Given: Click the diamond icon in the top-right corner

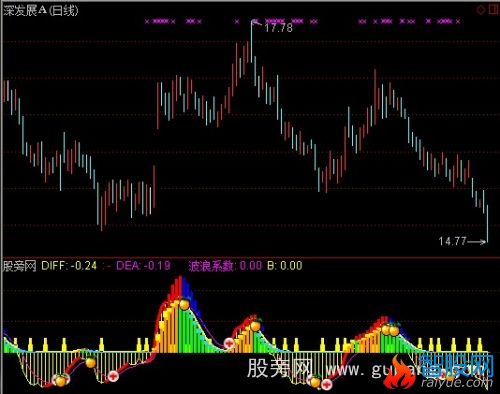Looking at the screenshot, I should (481, 10).
